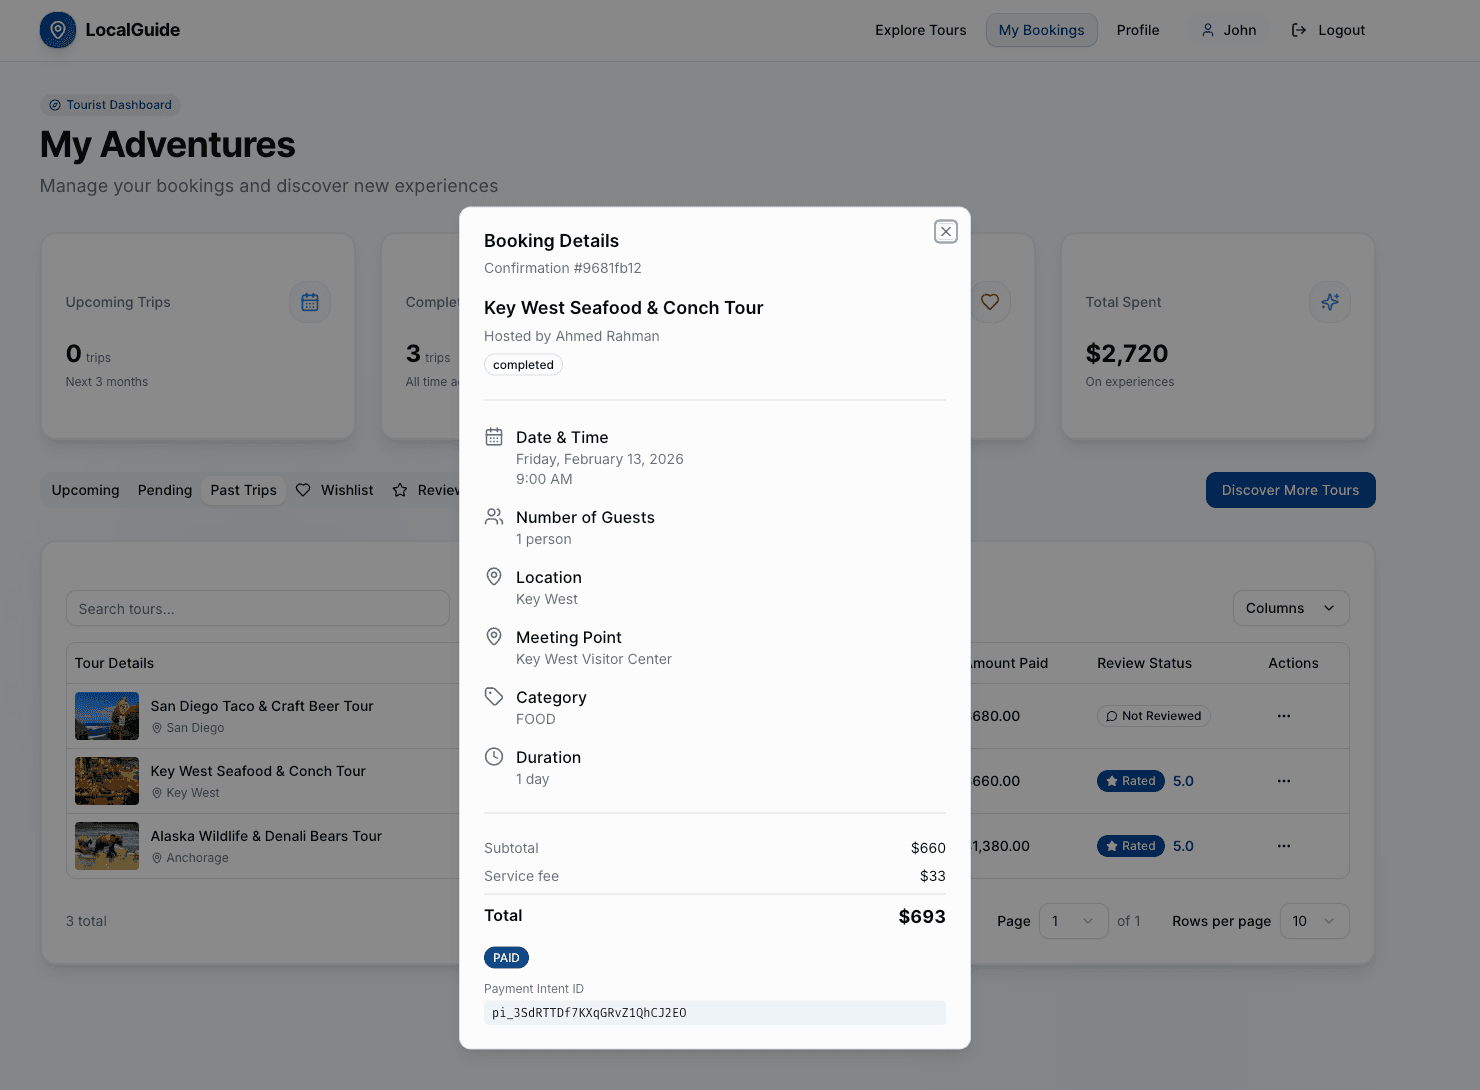Expand the Rows per page selector
Screen dimensions: 1480x1090
[x=1313, y=921]
